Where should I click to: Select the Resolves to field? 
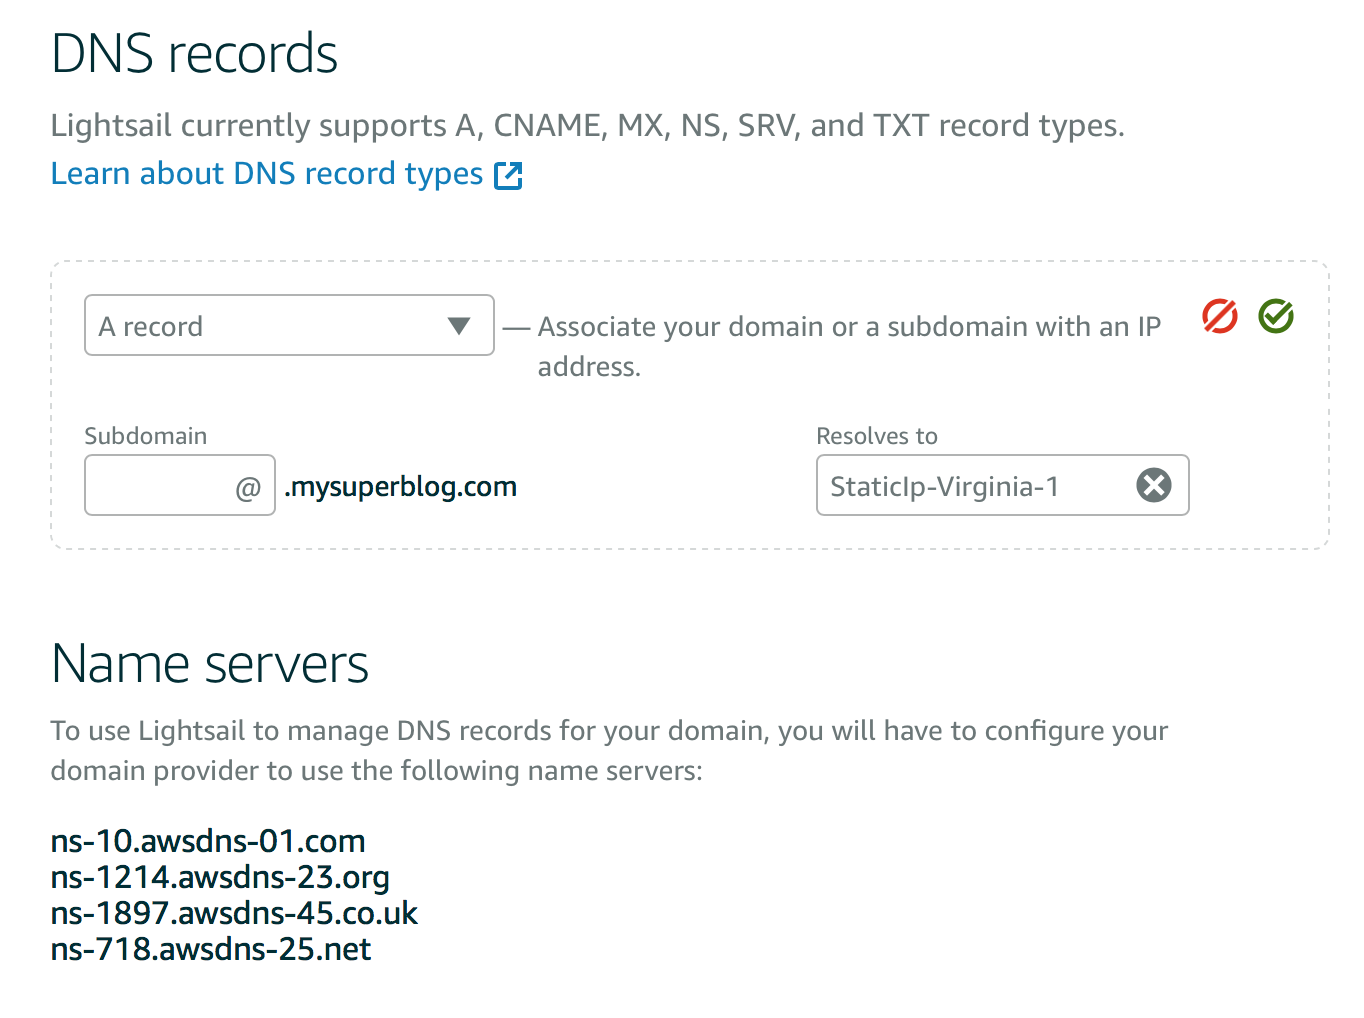(x=1002, y=485)
